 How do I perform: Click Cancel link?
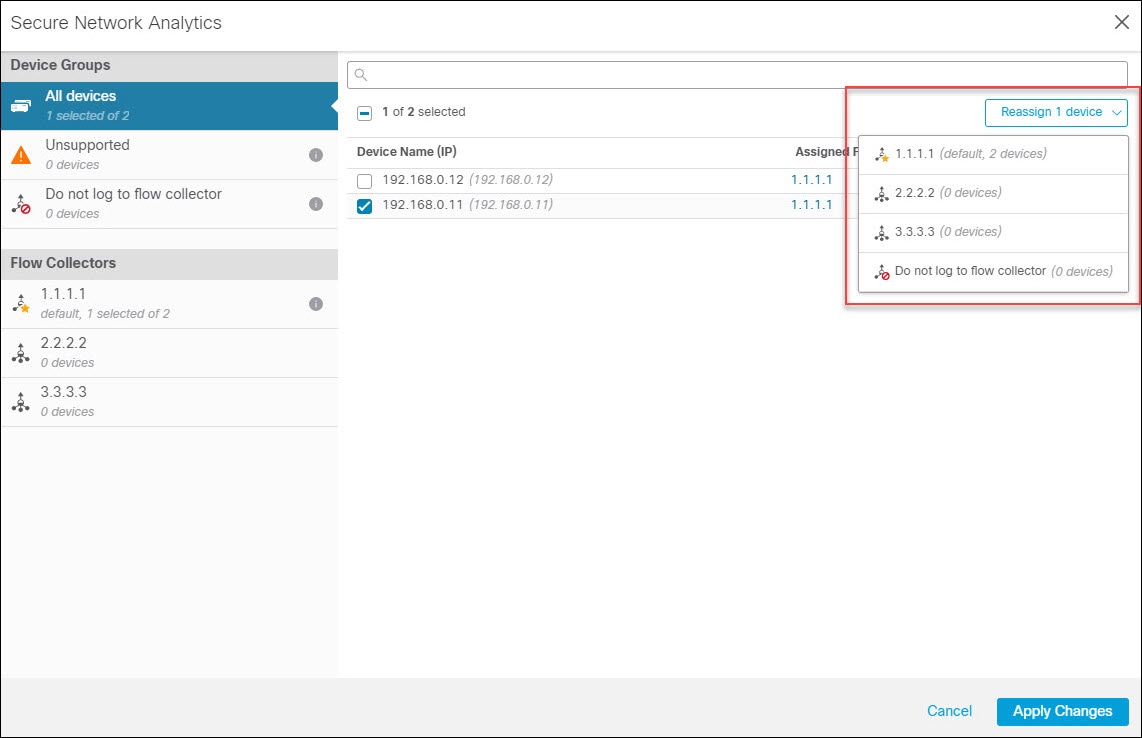[949, 711]
